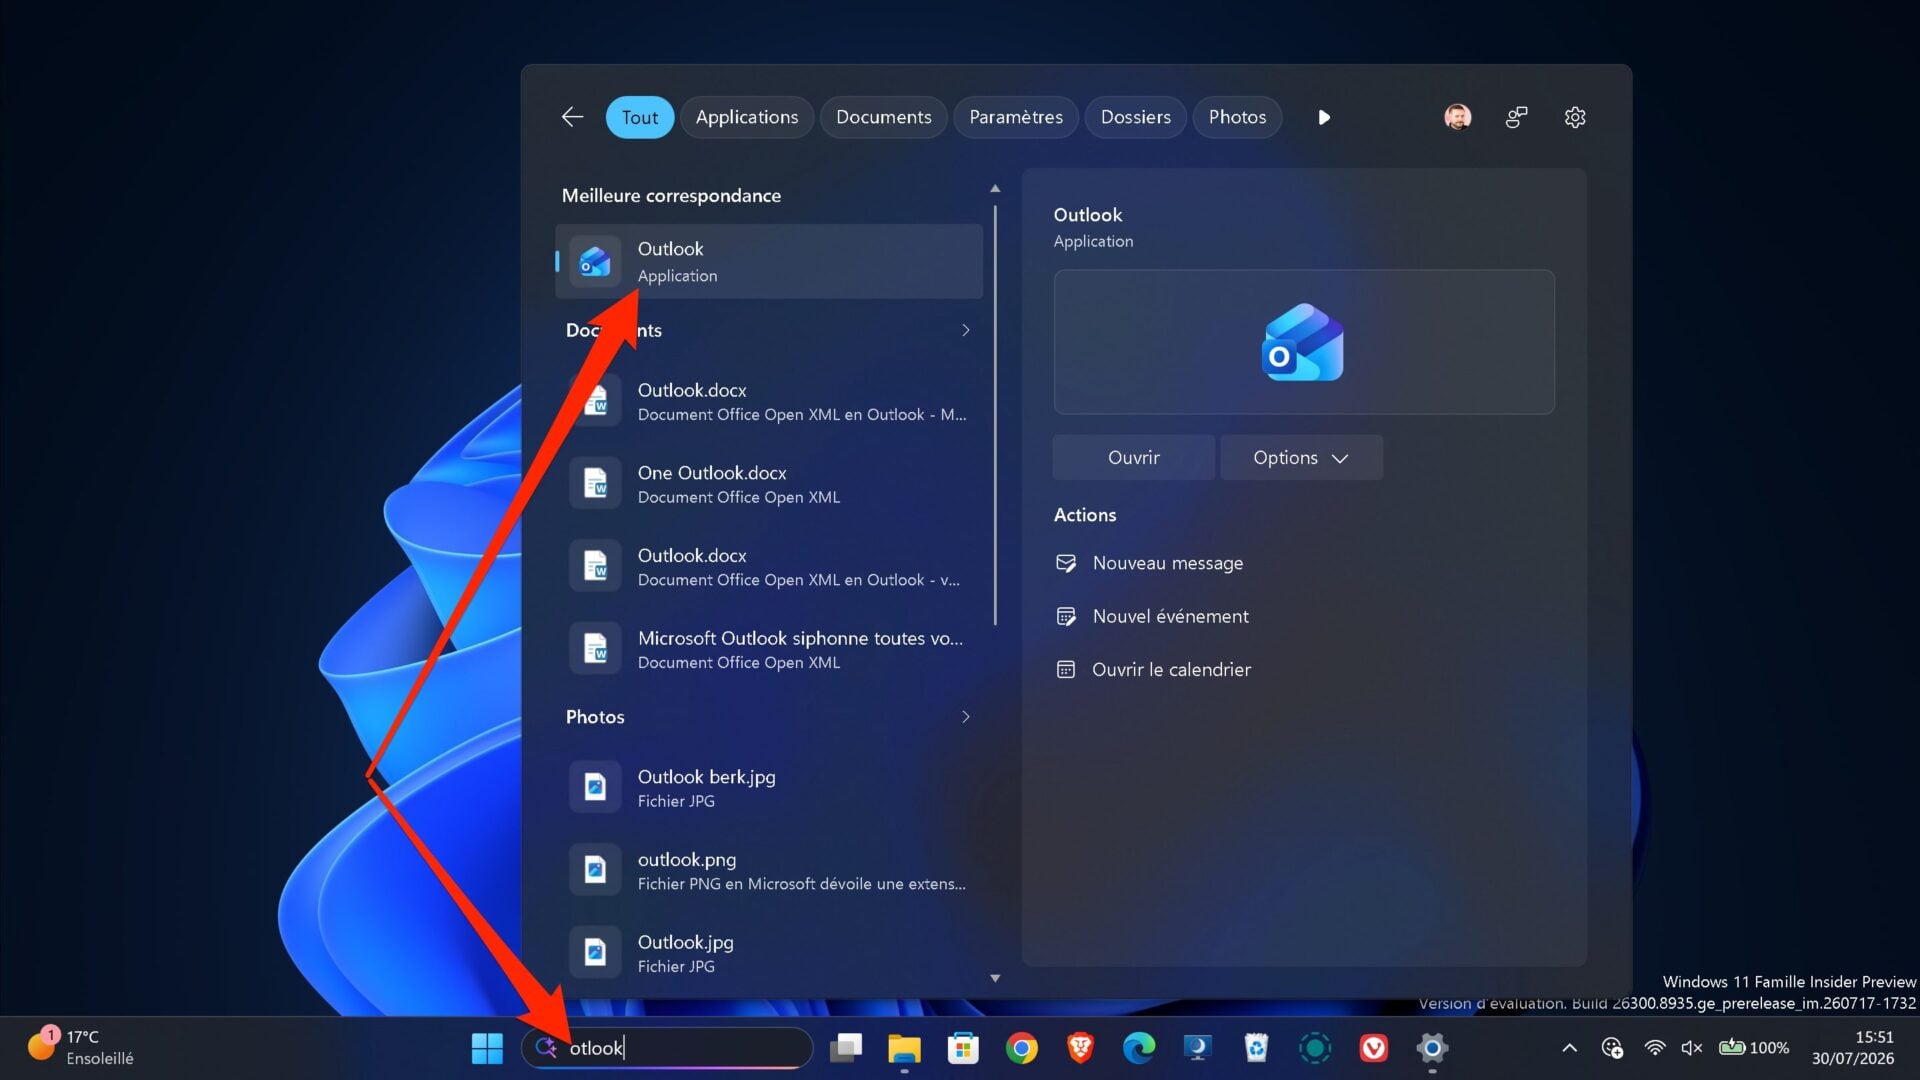Switch to the Paramètres filter tab
The image size is (1920, 1080).
[1016, 117]
